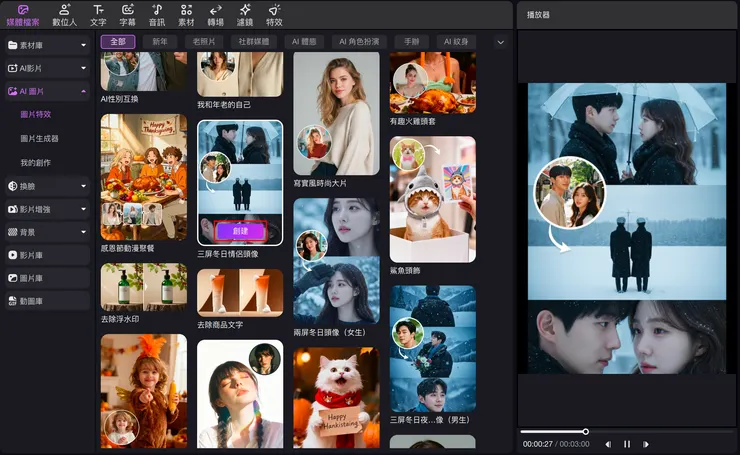Step to next frame in player
The image size is (740, 455).
[x=646, y=444]
